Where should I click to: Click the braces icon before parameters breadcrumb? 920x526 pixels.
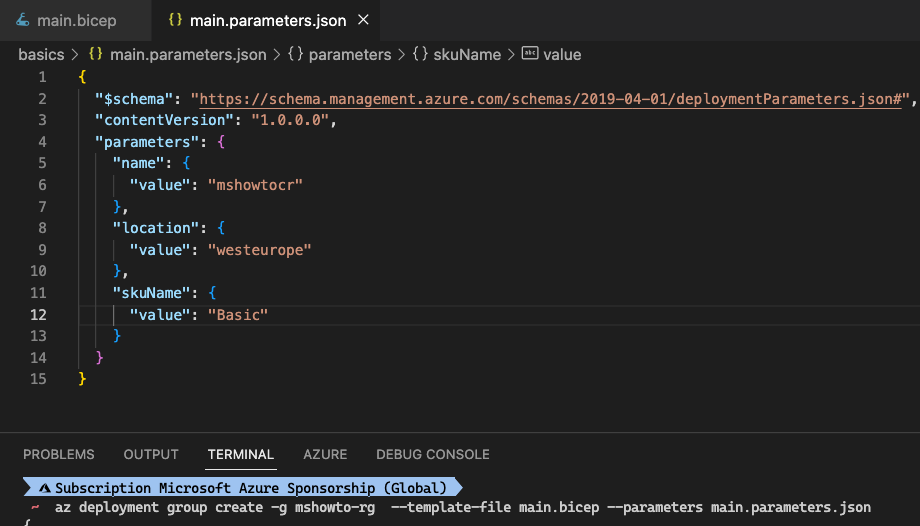295,54
